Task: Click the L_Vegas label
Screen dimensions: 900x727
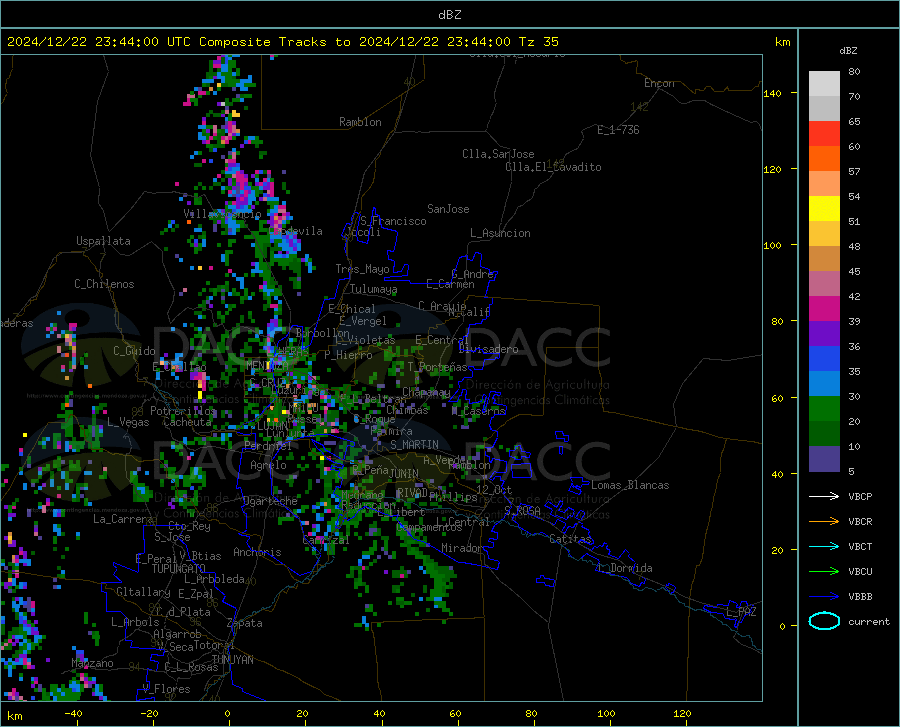Action: point(128,423)
